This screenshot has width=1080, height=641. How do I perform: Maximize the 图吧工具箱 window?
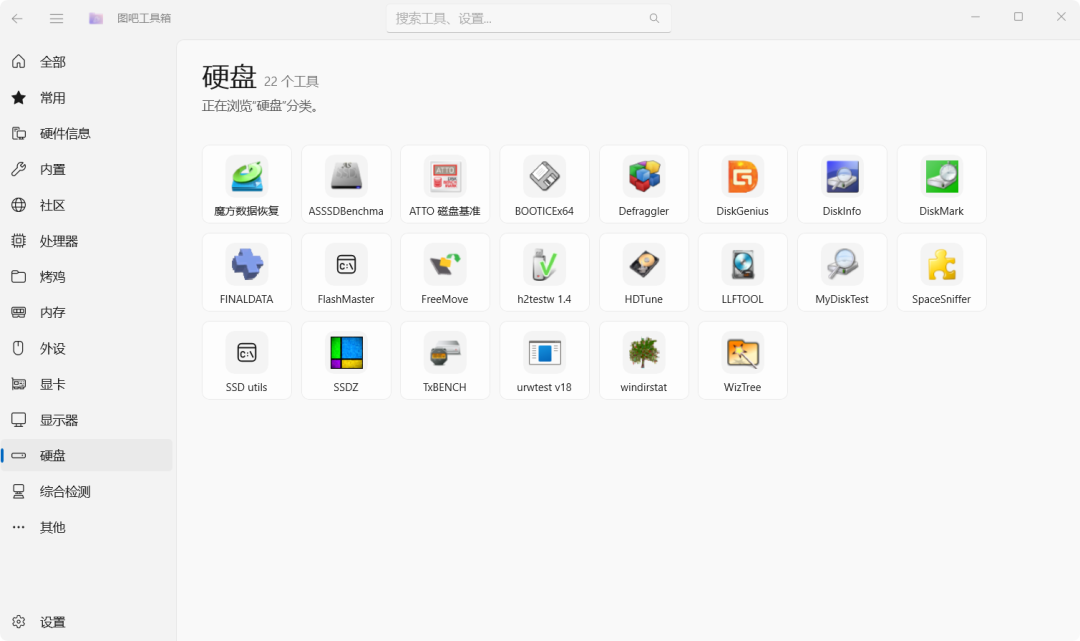pos(1018,17)
